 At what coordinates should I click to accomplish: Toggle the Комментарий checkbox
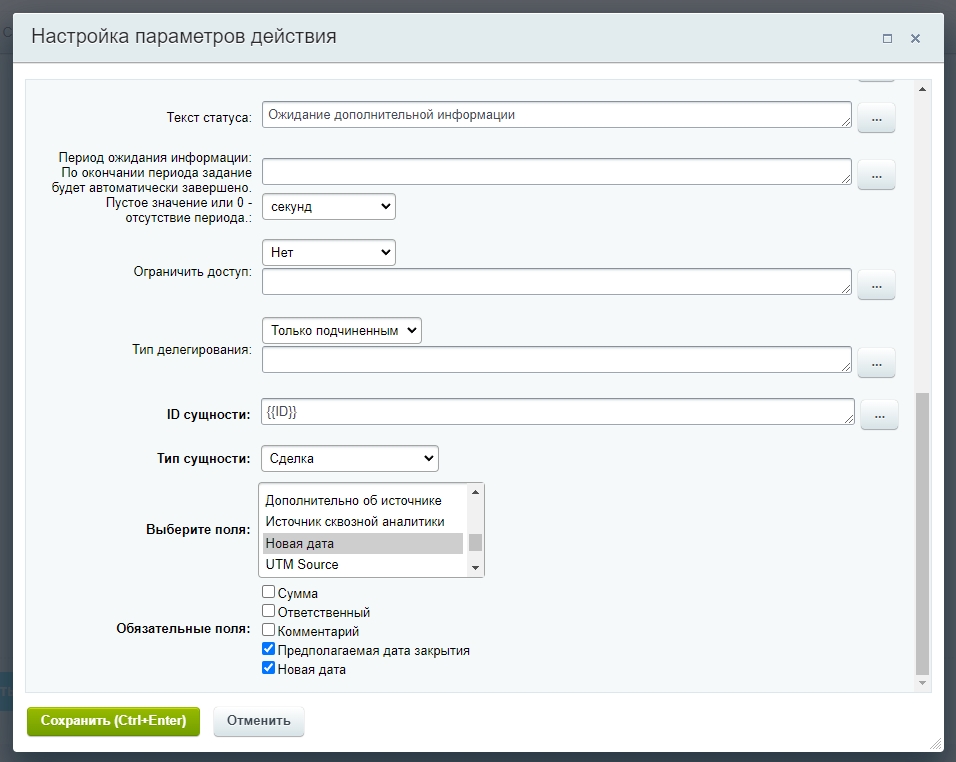[269, 630]
